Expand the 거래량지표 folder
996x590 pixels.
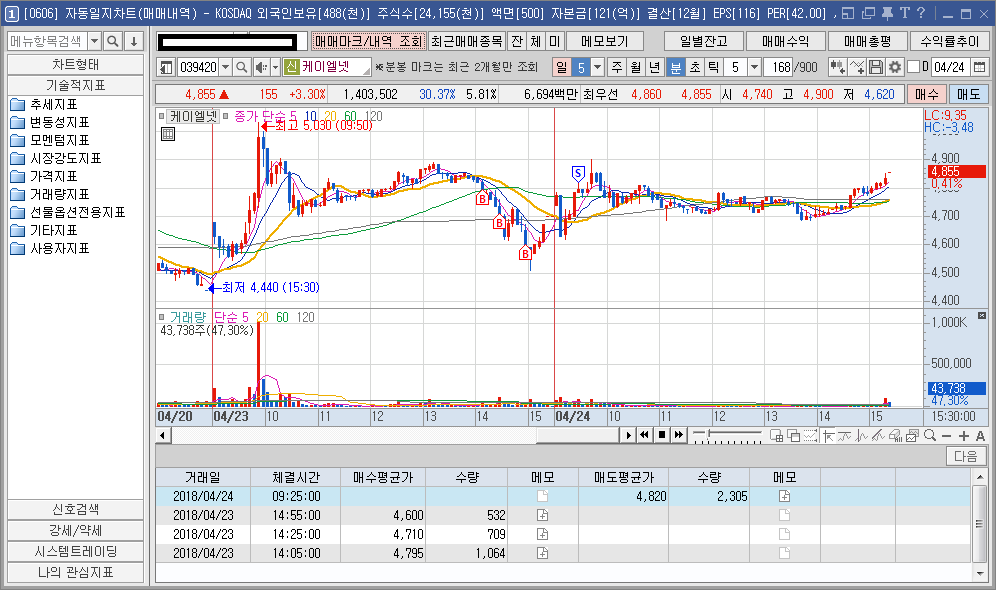50,194
